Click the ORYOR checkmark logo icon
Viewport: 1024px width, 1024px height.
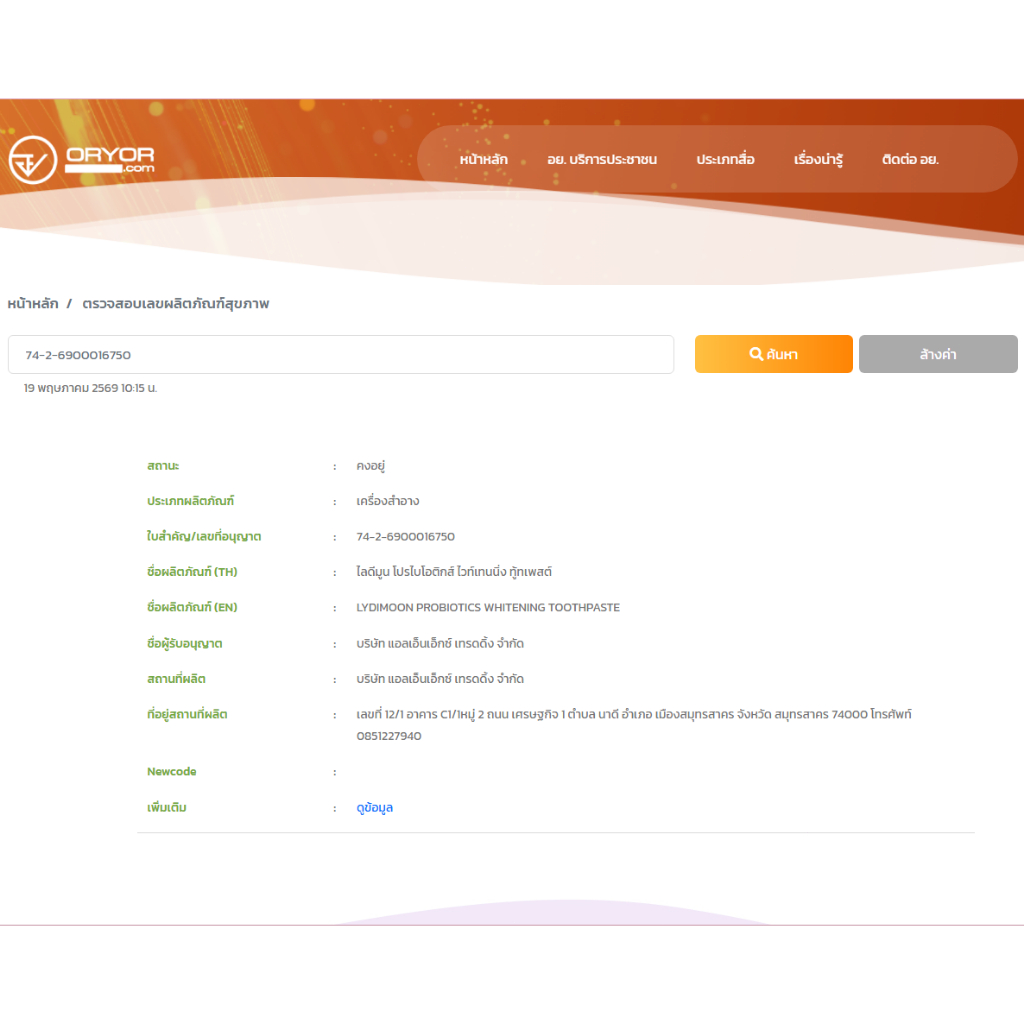pos(33,160)
